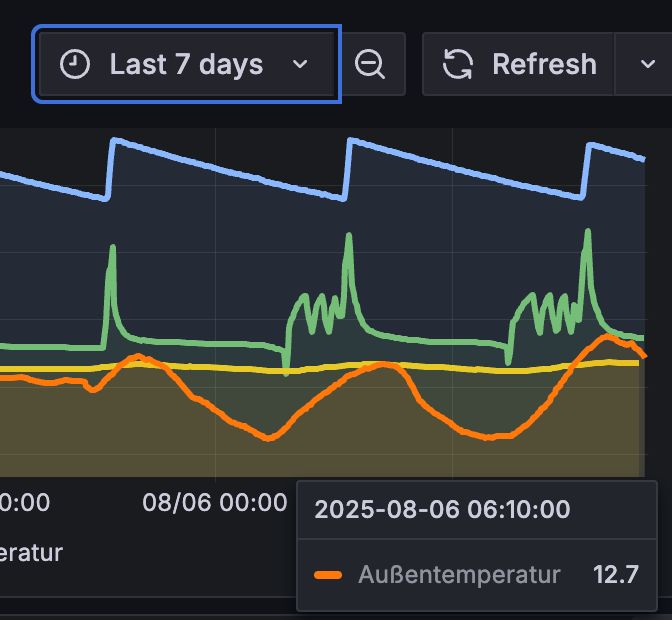Click the green line's first narrow spike
This screenshot has width=672, height=620.
[112, 248]
